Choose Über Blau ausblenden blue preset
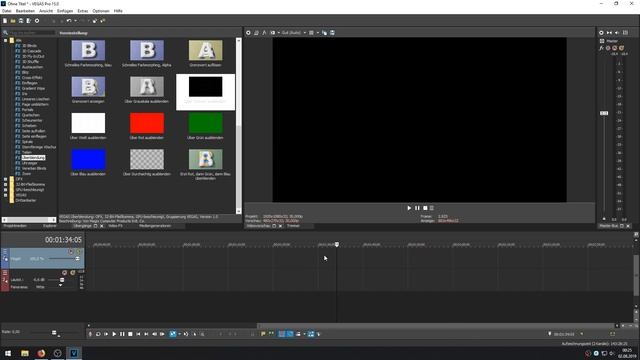Screen dimensions: 640x360 88,159
